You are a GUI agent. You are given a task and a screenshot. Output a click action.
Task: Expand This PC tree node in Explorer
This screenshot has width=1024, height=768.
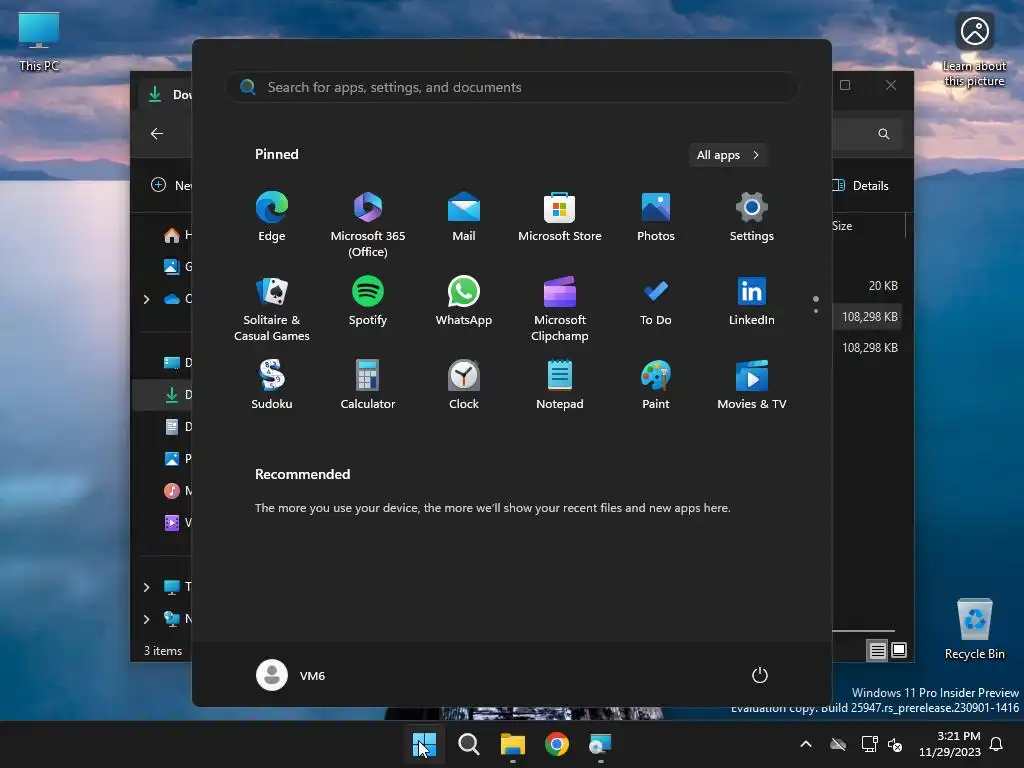pos(146,587)
